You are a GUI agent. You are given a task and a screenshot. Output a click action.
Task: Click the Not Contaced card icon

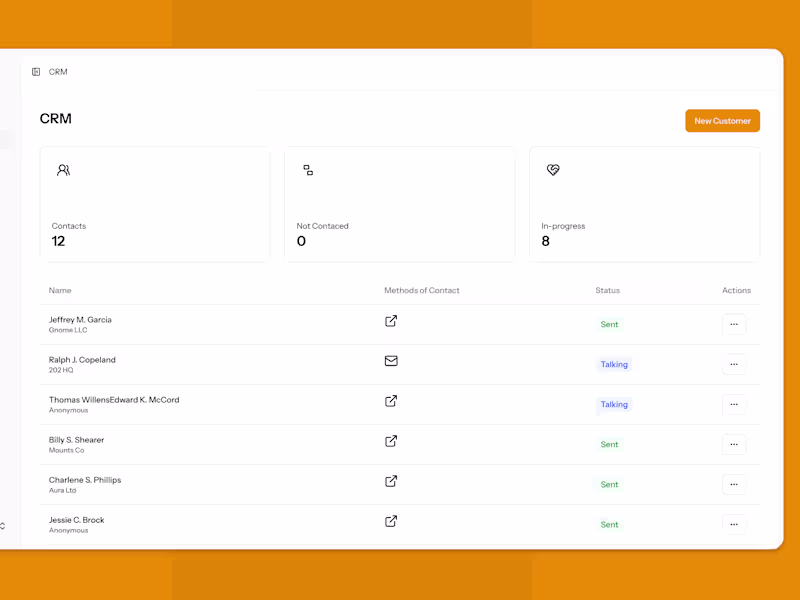[308, 170]
